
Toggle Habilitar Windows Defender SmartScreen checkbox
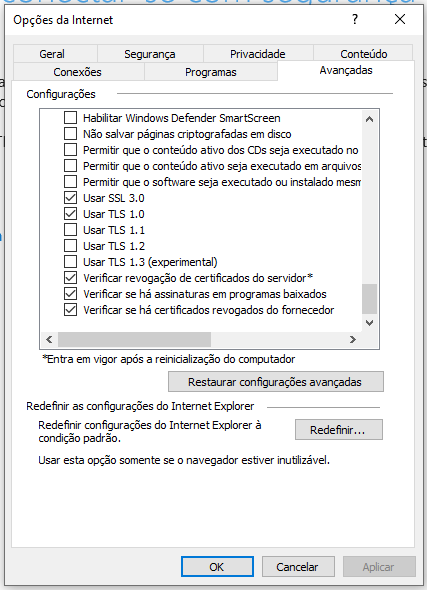pyautogui.click(x=70, y=118)
